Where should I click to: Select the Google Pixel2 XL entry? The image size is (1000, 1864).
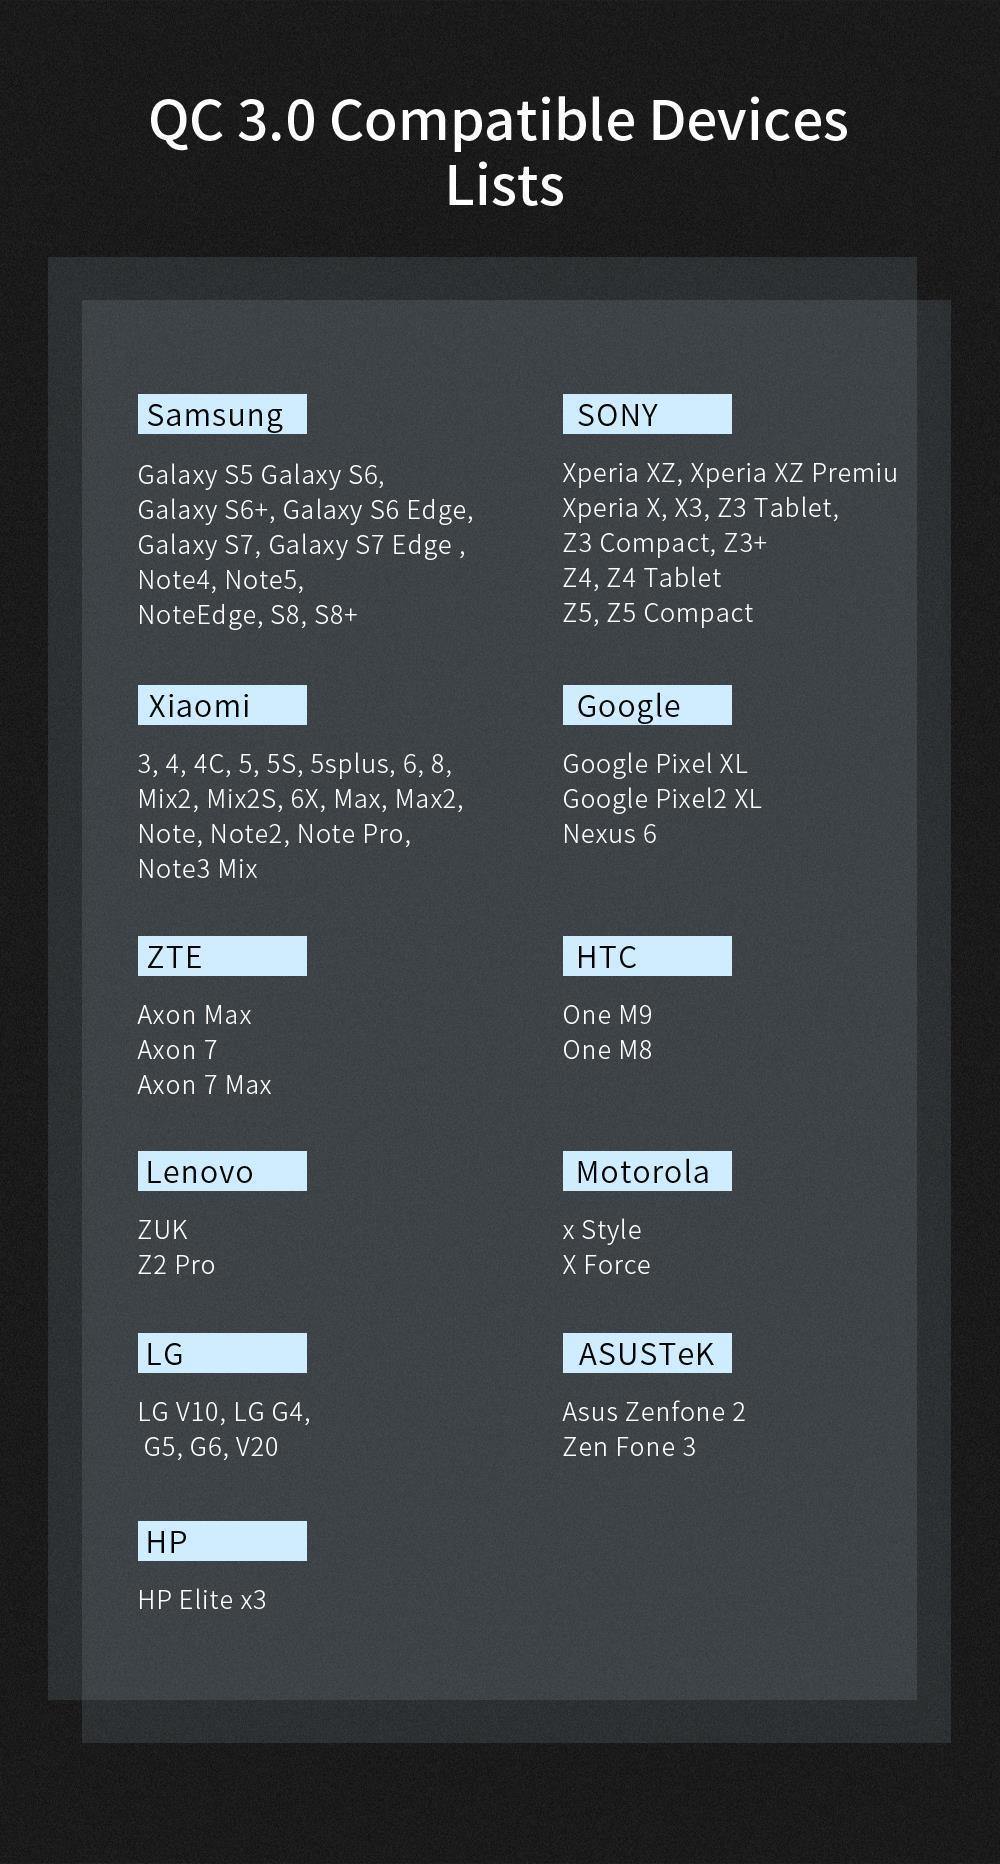[x=661, y=798]
